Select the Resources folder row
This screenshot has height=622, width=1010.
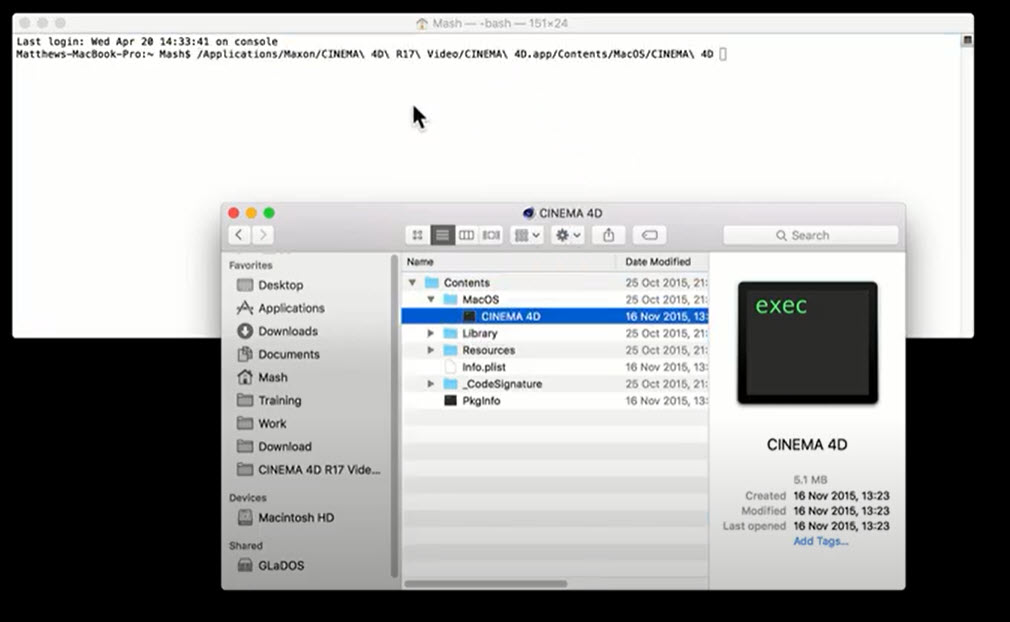555,350
